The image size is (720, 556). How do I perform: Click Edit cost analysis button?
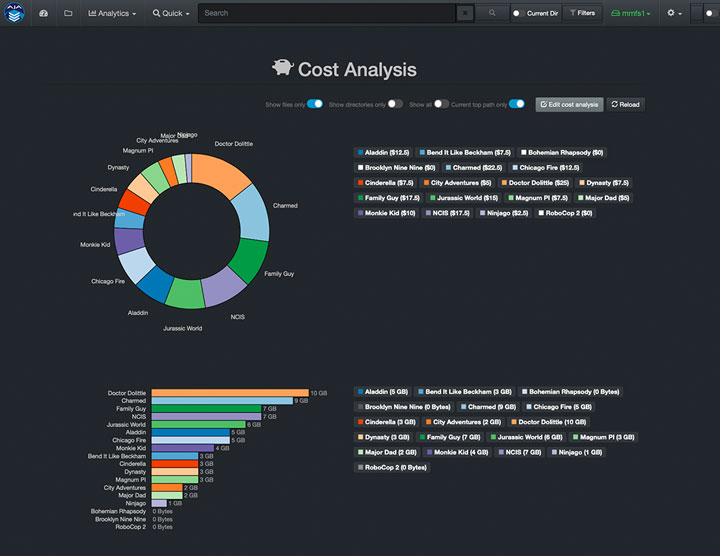(x=569, y=105)
